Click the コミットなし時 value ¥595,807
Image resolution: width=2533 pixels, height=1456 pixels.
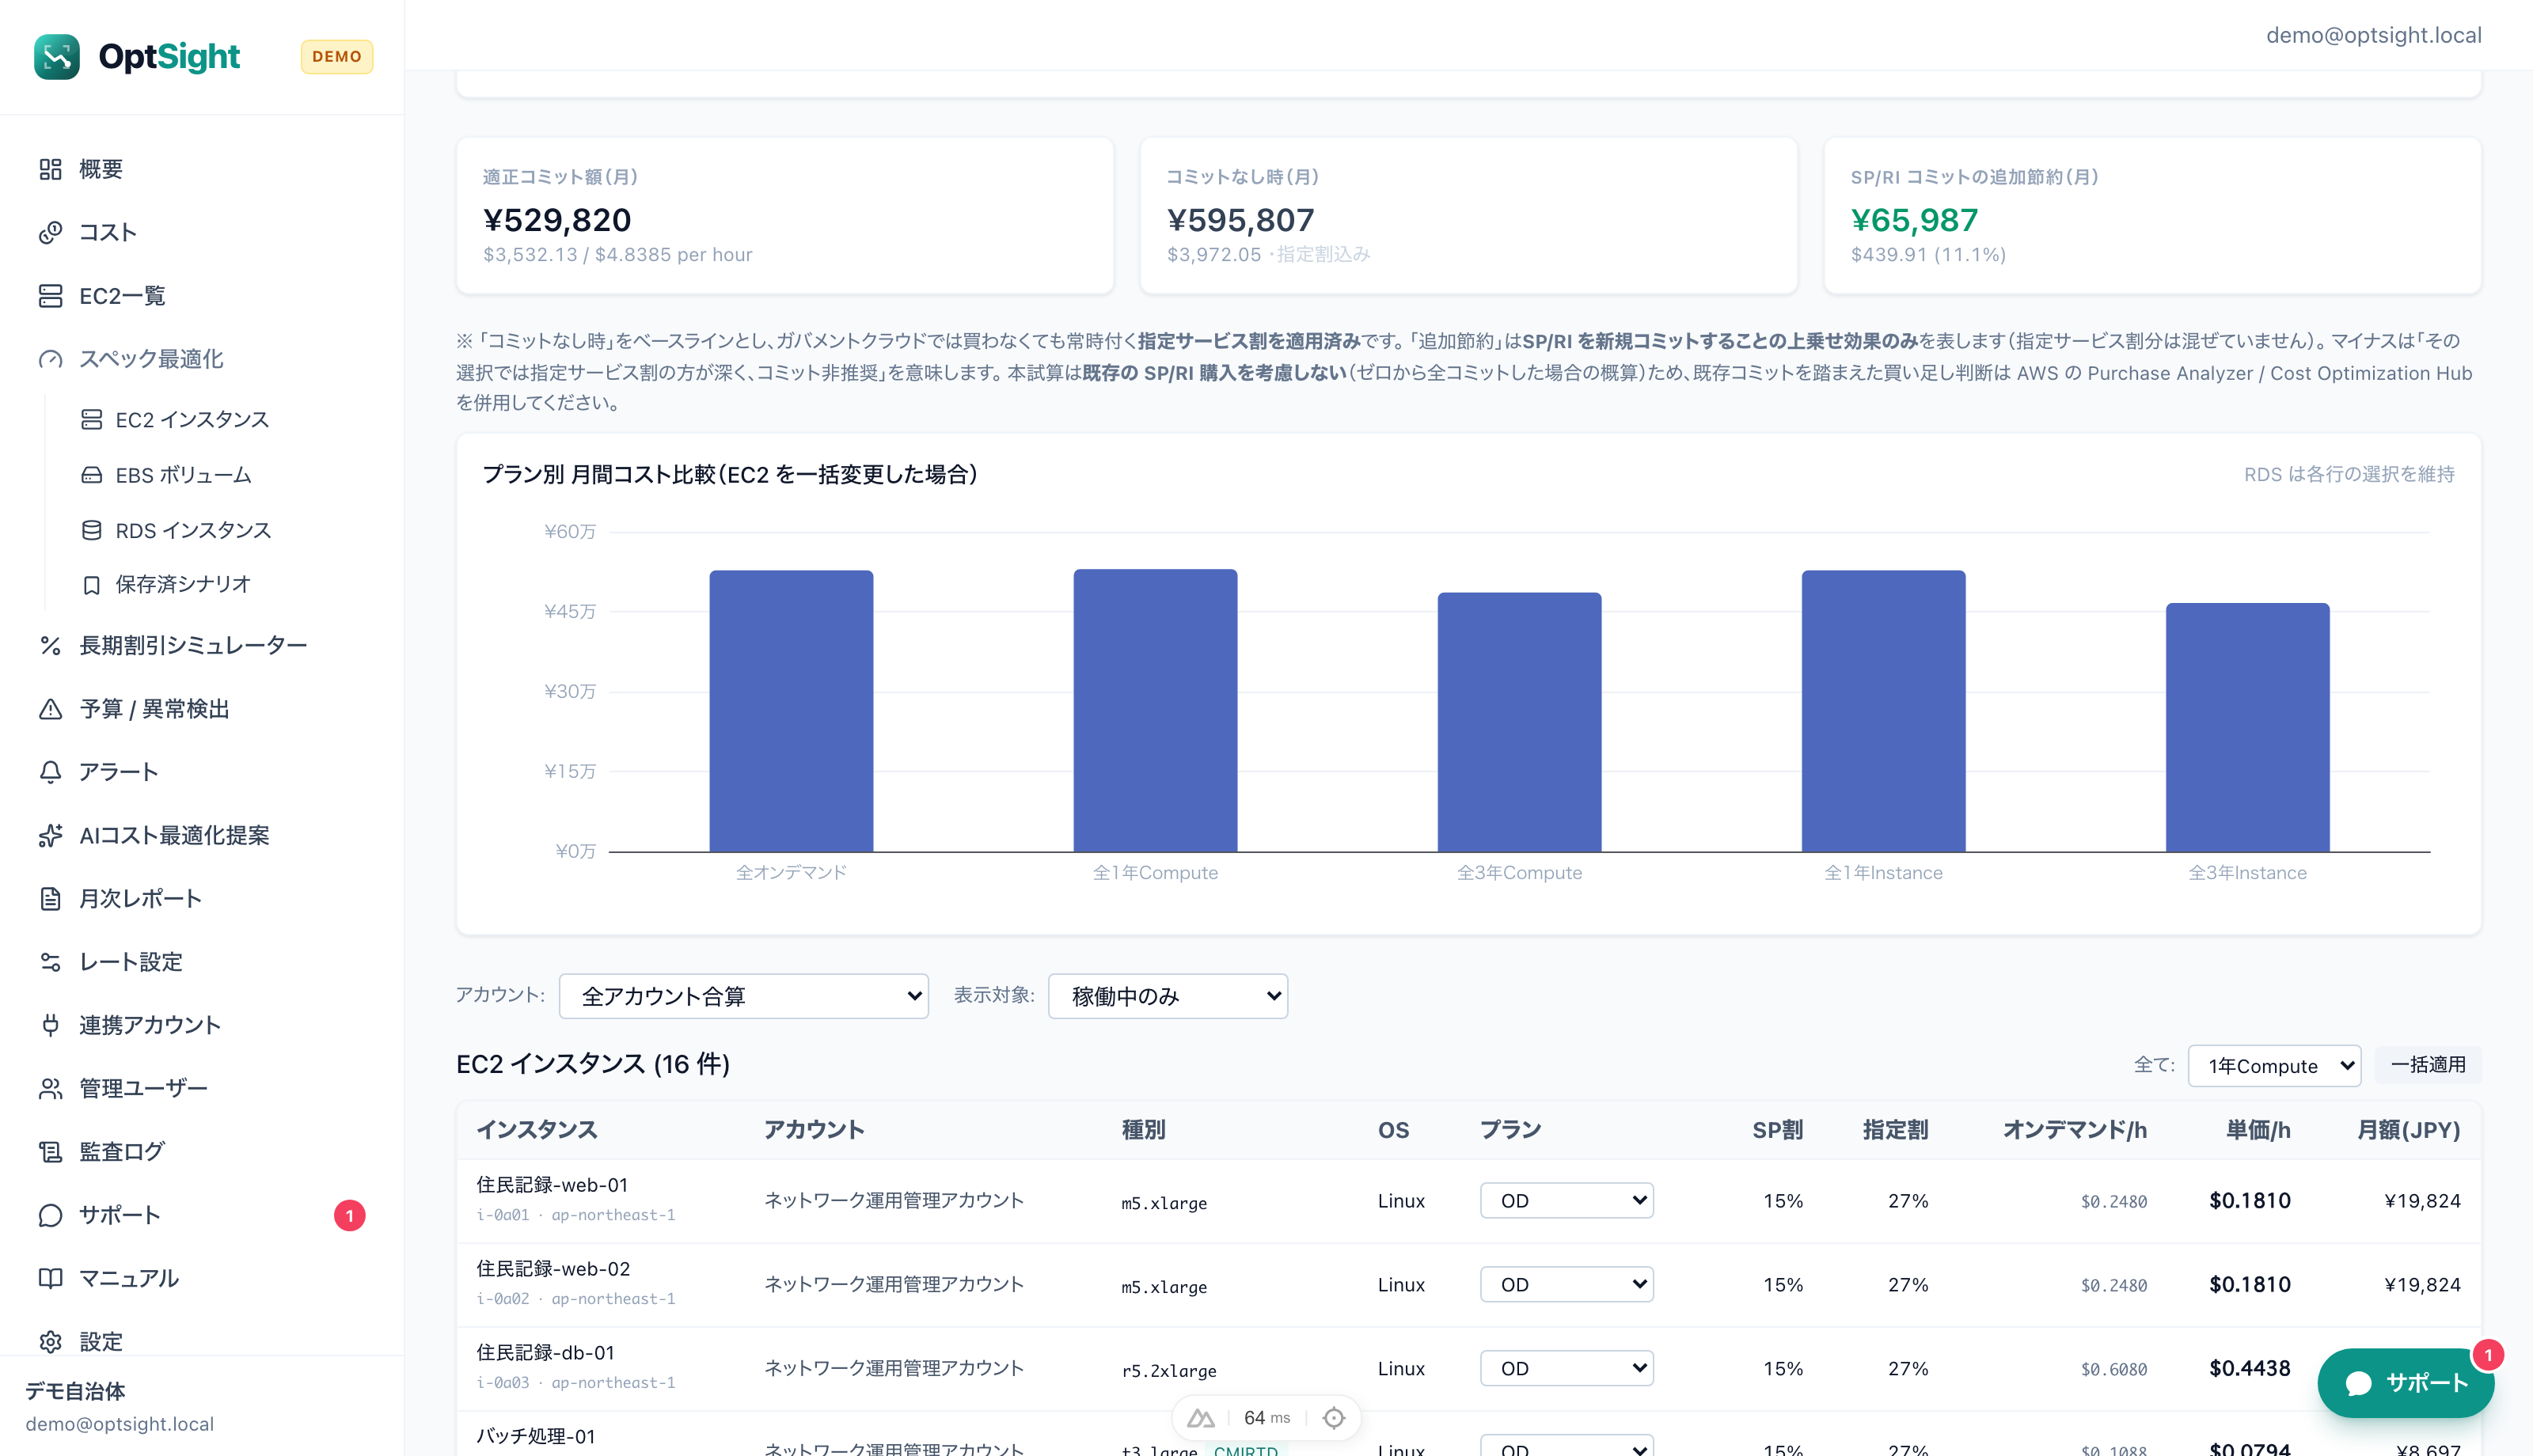1240,220
